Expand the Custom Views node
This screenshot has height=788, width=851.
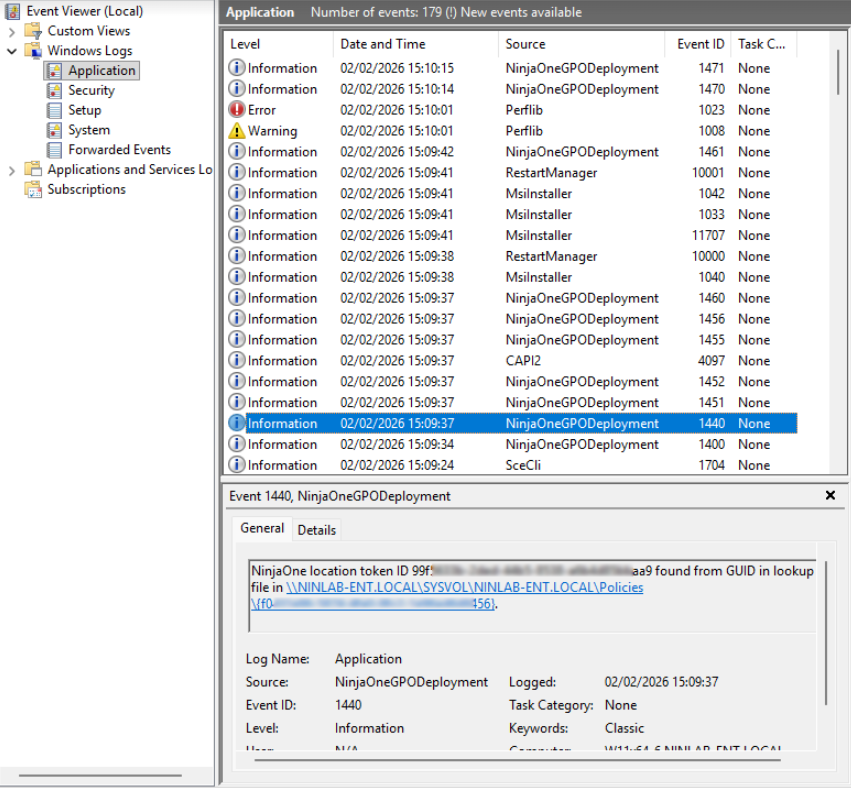pyautogui.click(x=12, y=31)
